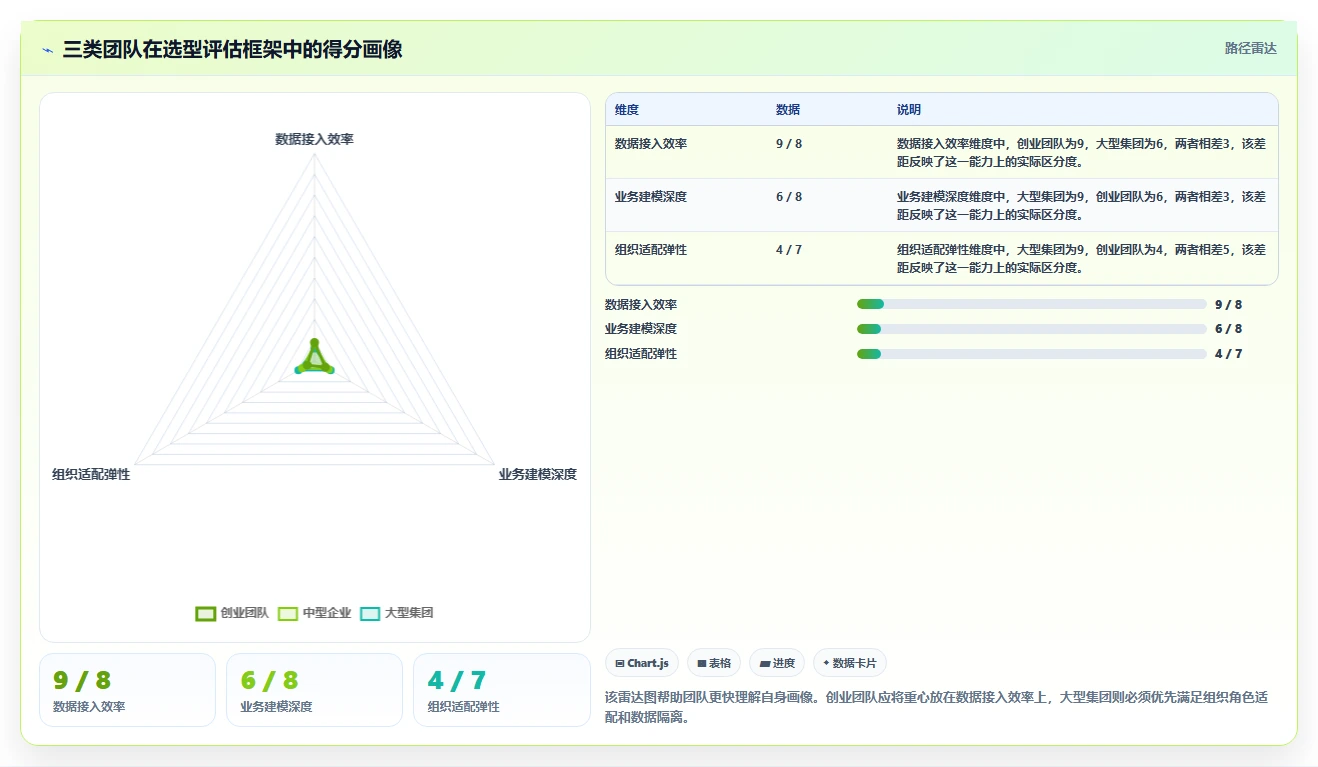Click the 9 / 8 table cell
Screen dimensions: 1318x767
(x=789, y=144)
